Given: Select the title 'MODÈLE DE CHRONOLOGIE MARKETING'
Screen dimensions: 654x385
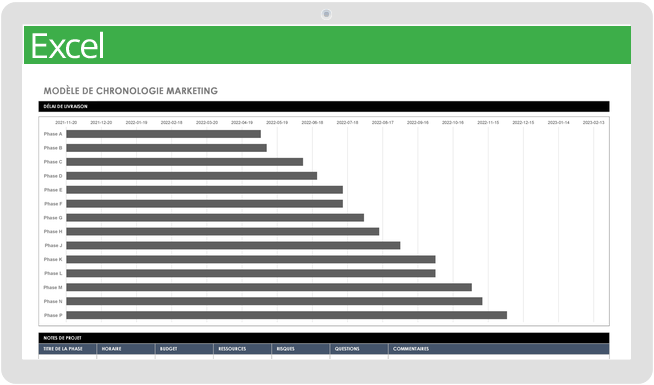Looking at the screenshot, I should (x=131, y=91).
